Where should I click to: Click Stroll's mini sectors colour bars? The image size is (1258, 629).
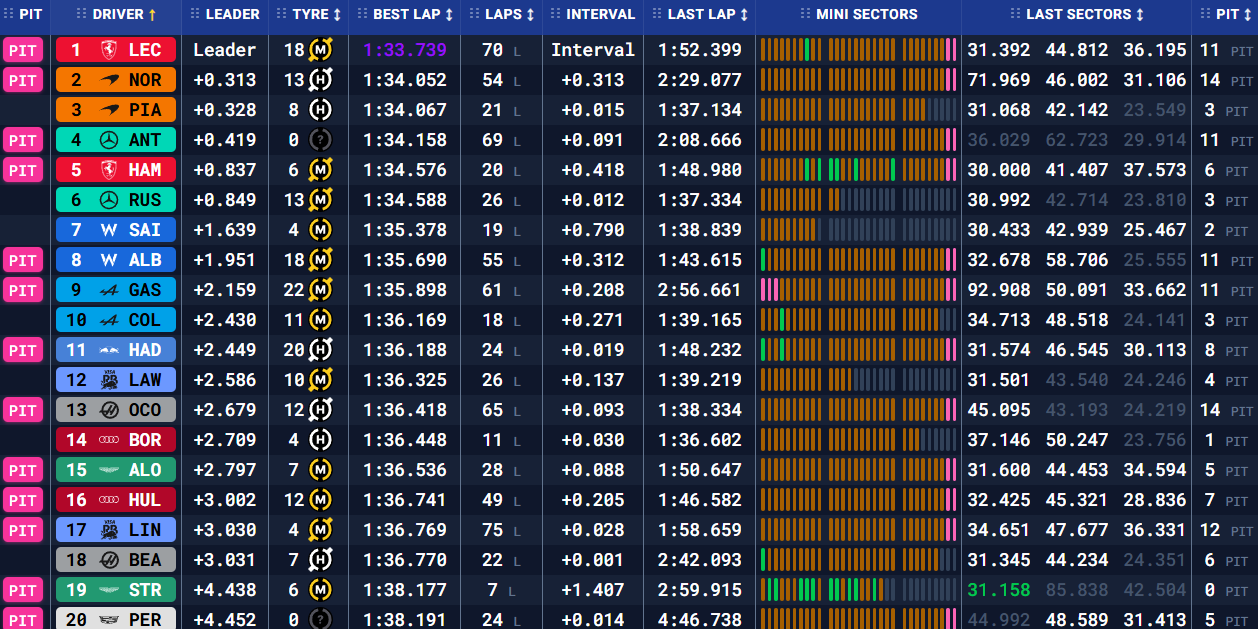858,590
